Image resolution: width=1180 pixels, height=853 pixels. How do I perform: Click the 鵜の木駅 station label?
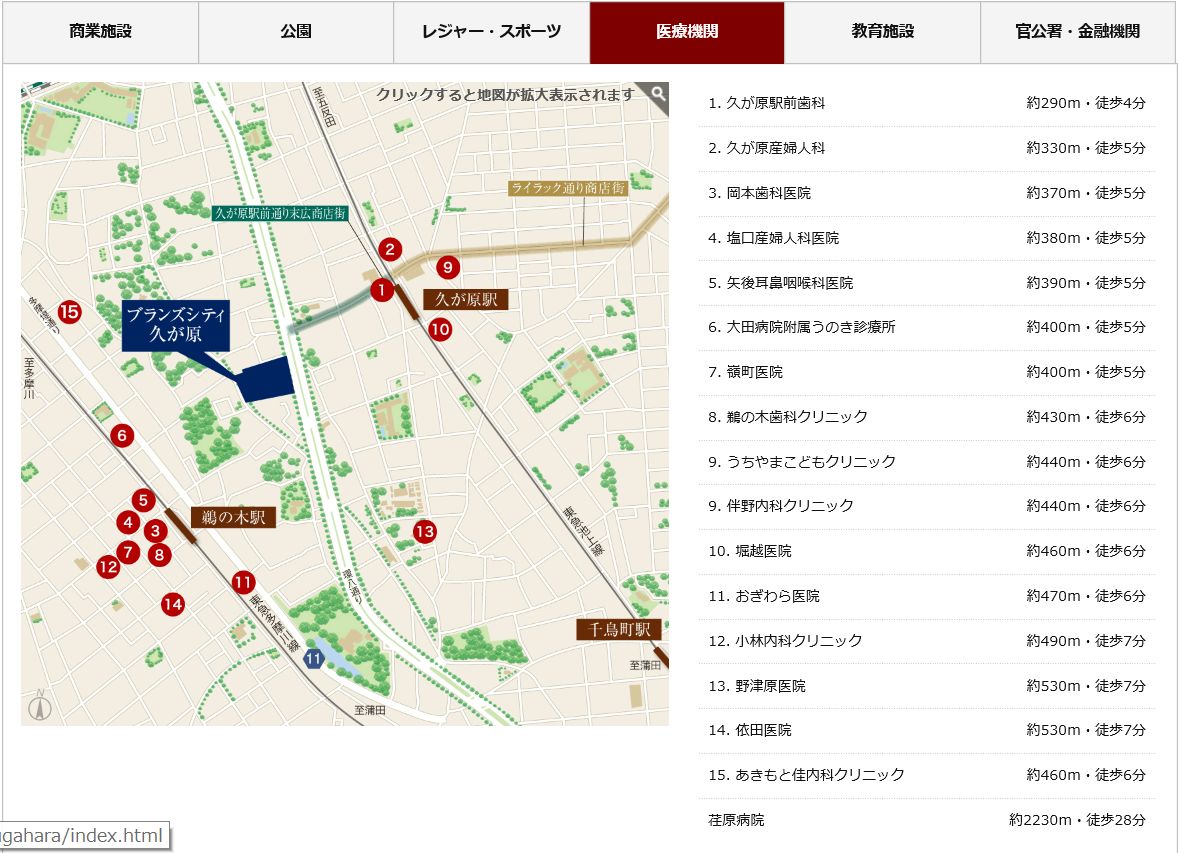click(233, 517)
